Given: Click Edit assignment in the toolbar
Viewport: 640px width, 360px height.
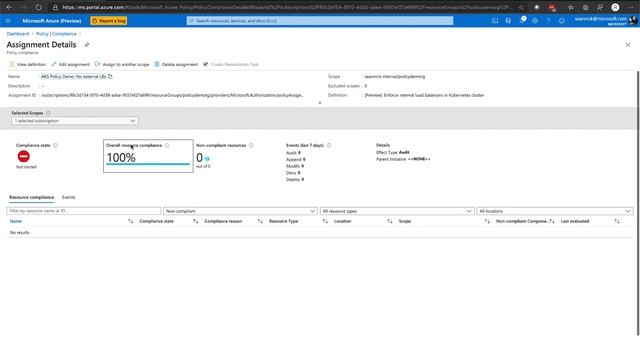Looking at the screenshot, I should [x=70, y=64].
